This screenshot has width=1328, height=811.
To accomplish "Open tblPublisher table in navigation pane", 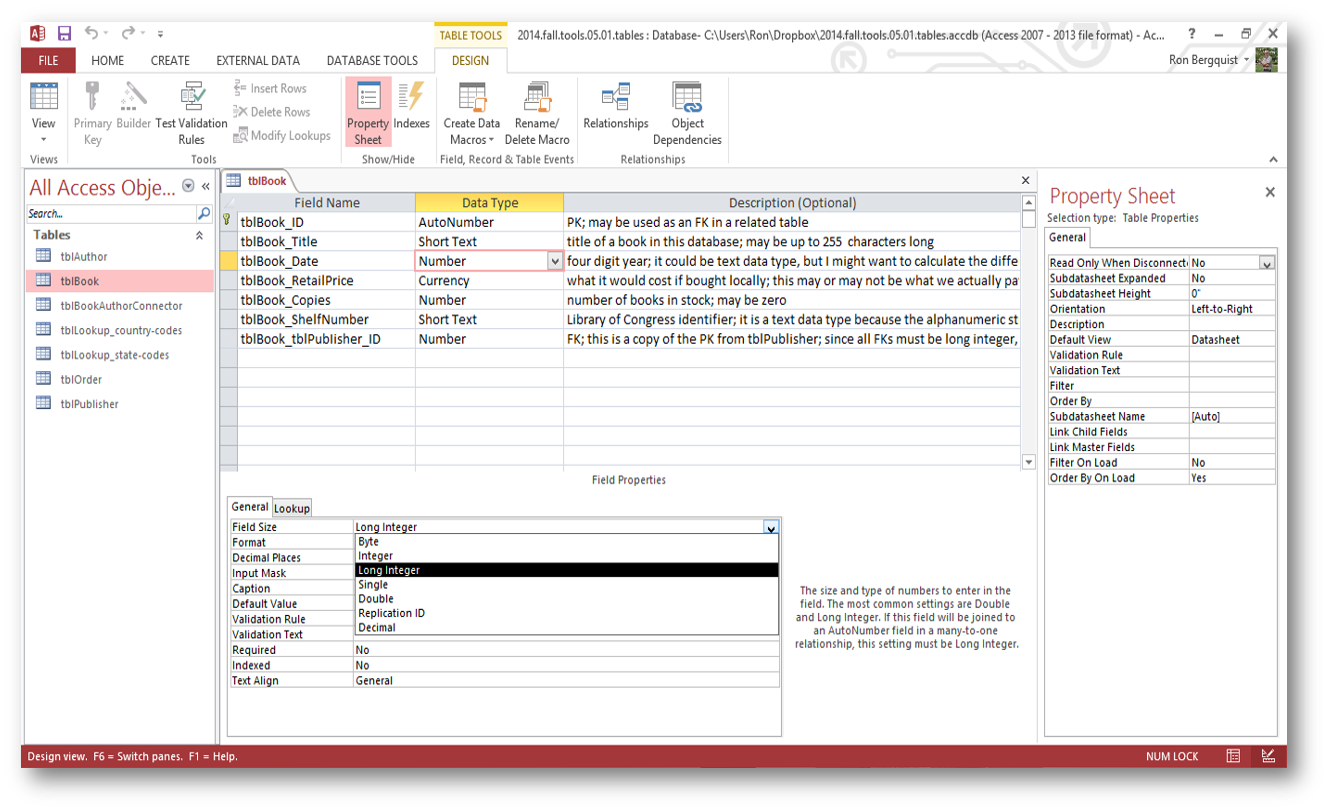I will click(x=89, y=404).
